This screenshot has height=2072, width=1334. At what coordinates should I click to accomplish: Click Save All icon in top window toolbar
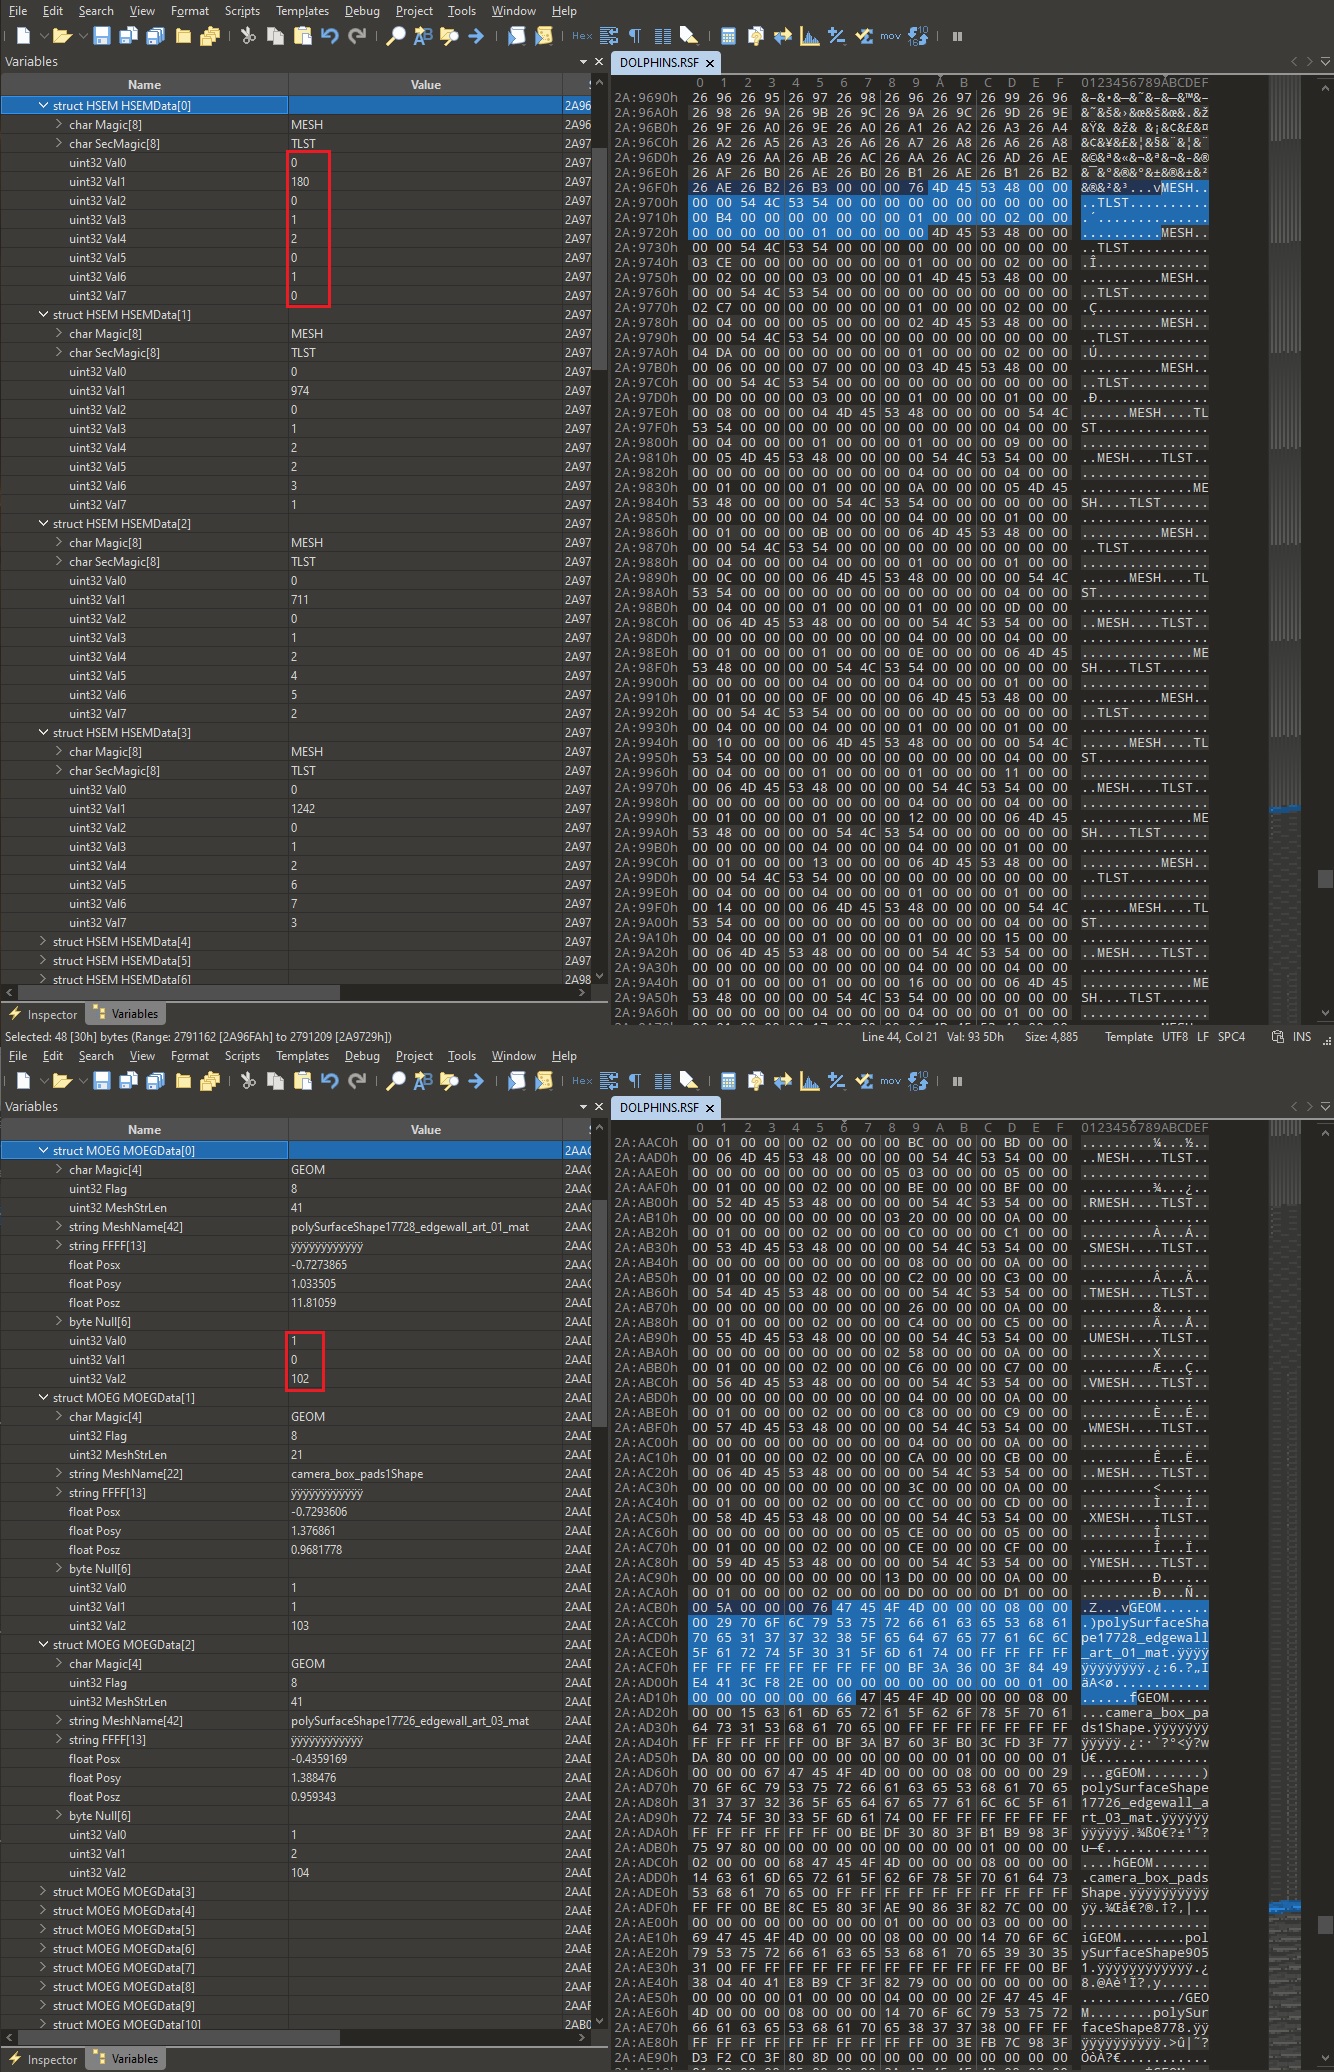click(x=155, y=36)
